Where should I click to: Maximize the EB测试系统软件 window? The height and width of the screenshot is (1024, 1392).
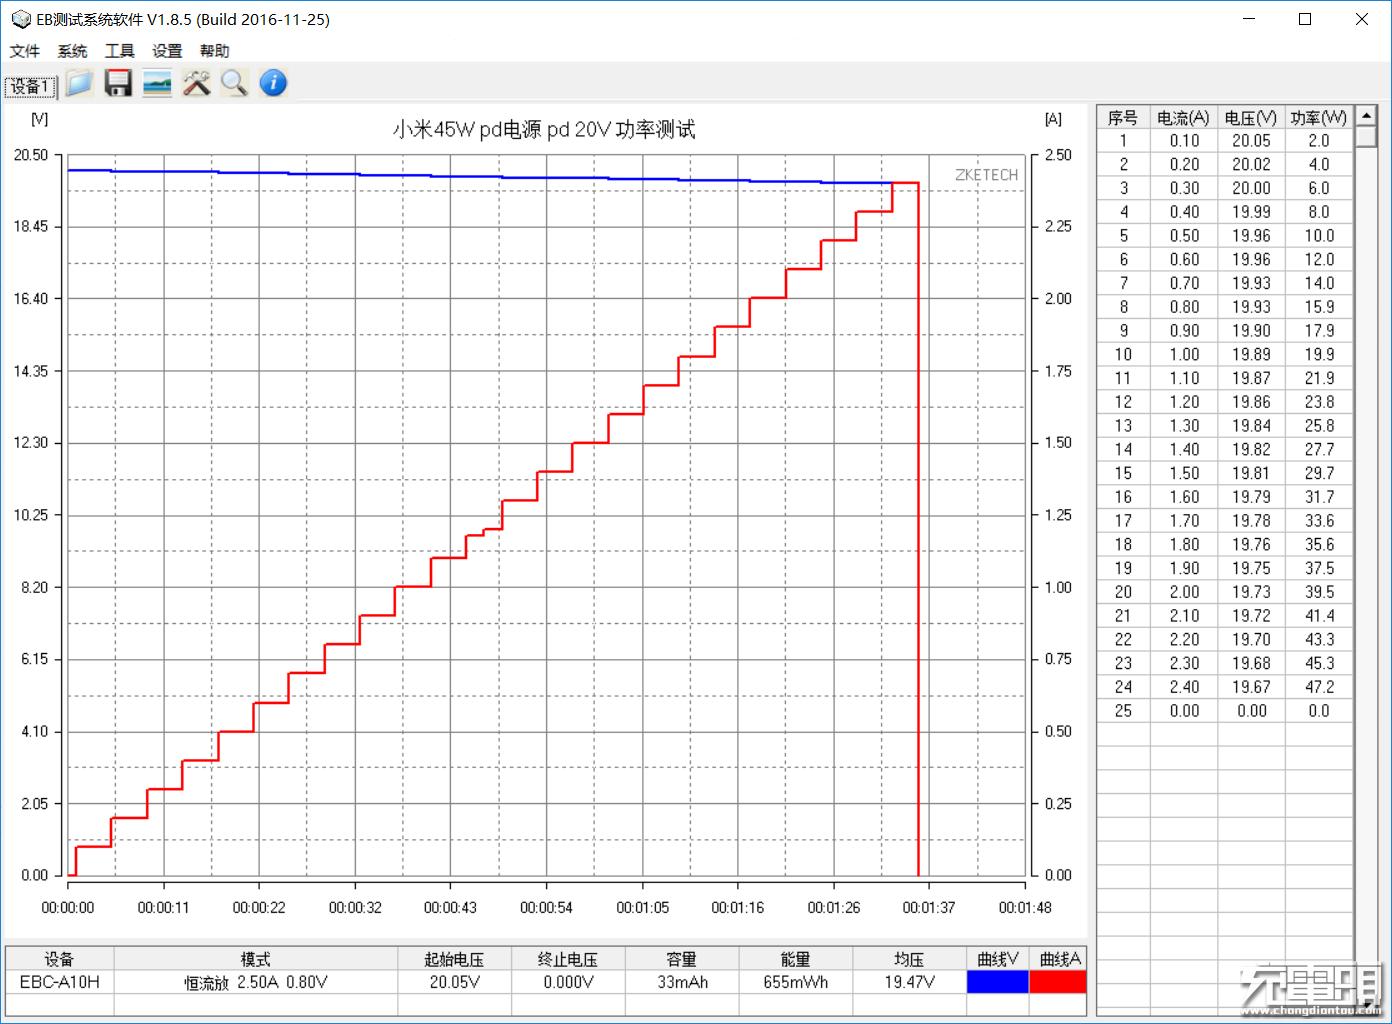pos(1305,19)
